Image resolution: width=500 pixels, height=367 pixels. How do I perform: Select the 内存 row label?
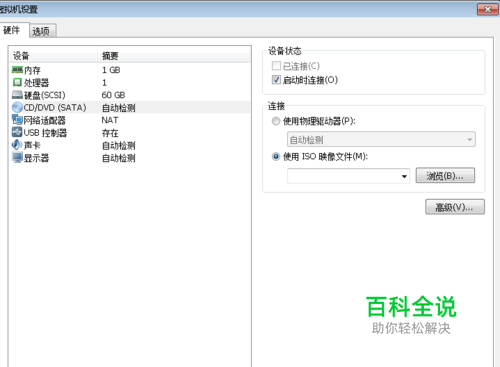(32, 70)
